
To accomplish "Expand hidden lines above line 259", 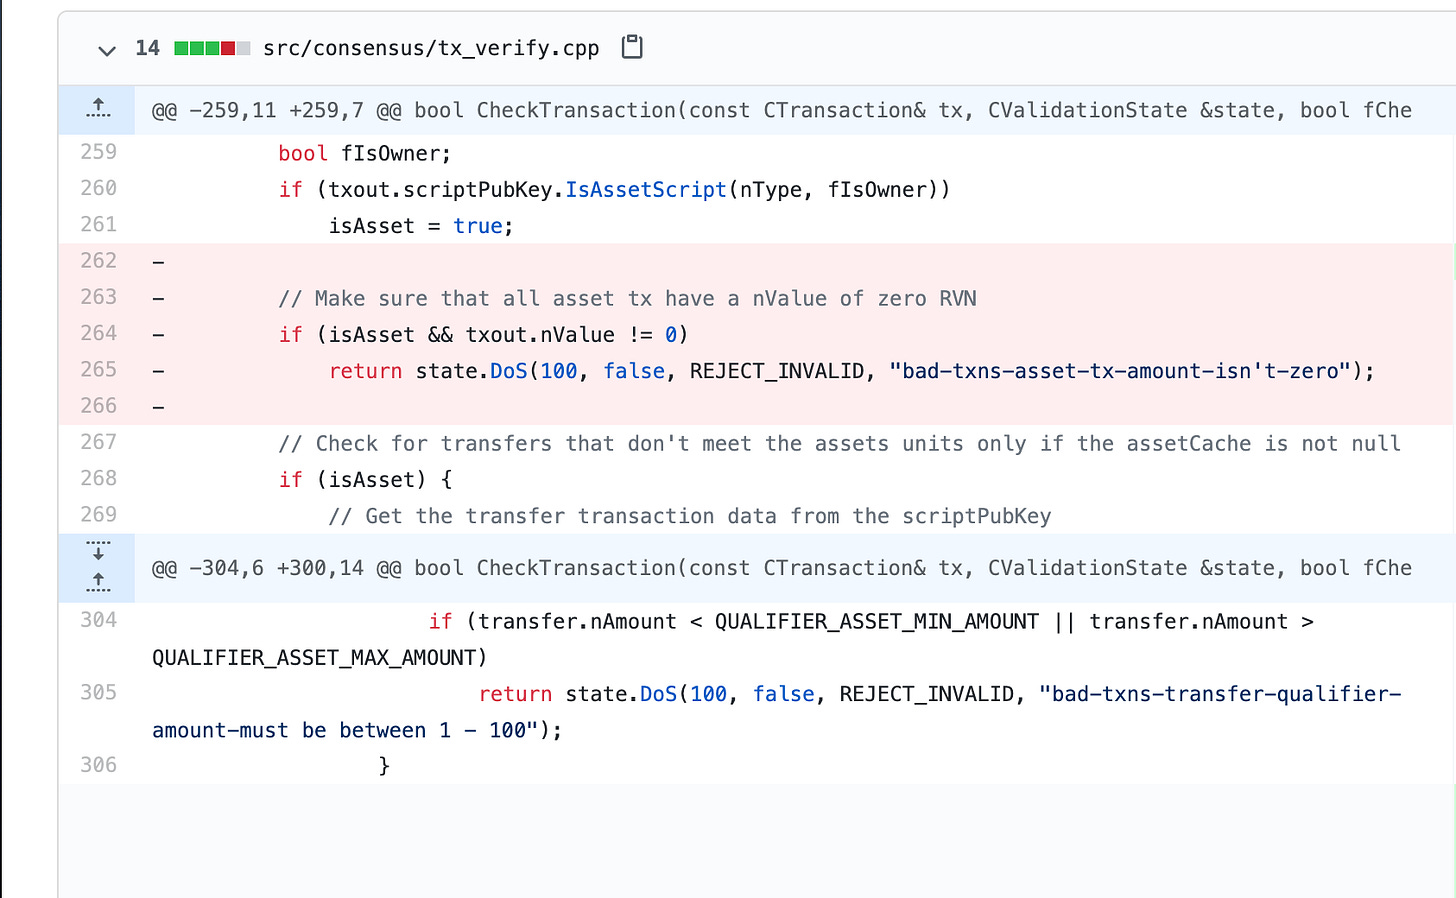I will [98, 109].
